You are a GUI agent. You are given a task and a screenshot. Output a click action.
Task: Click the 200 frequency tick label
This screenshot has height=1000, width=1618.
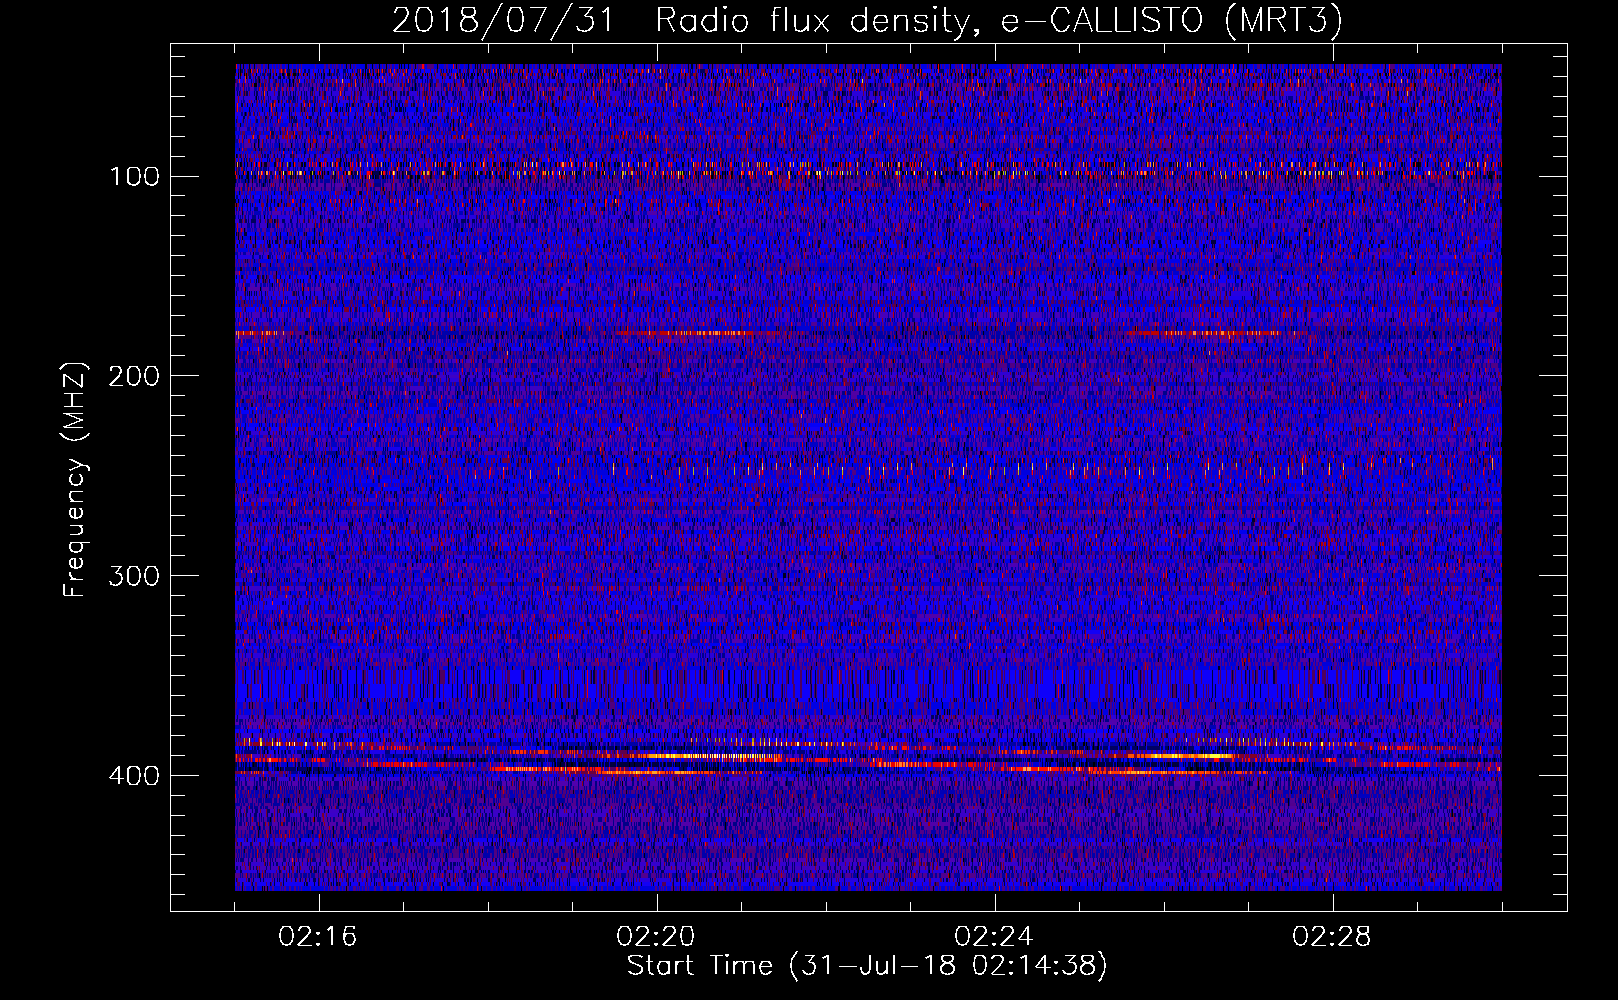click(x=134, y=377)
